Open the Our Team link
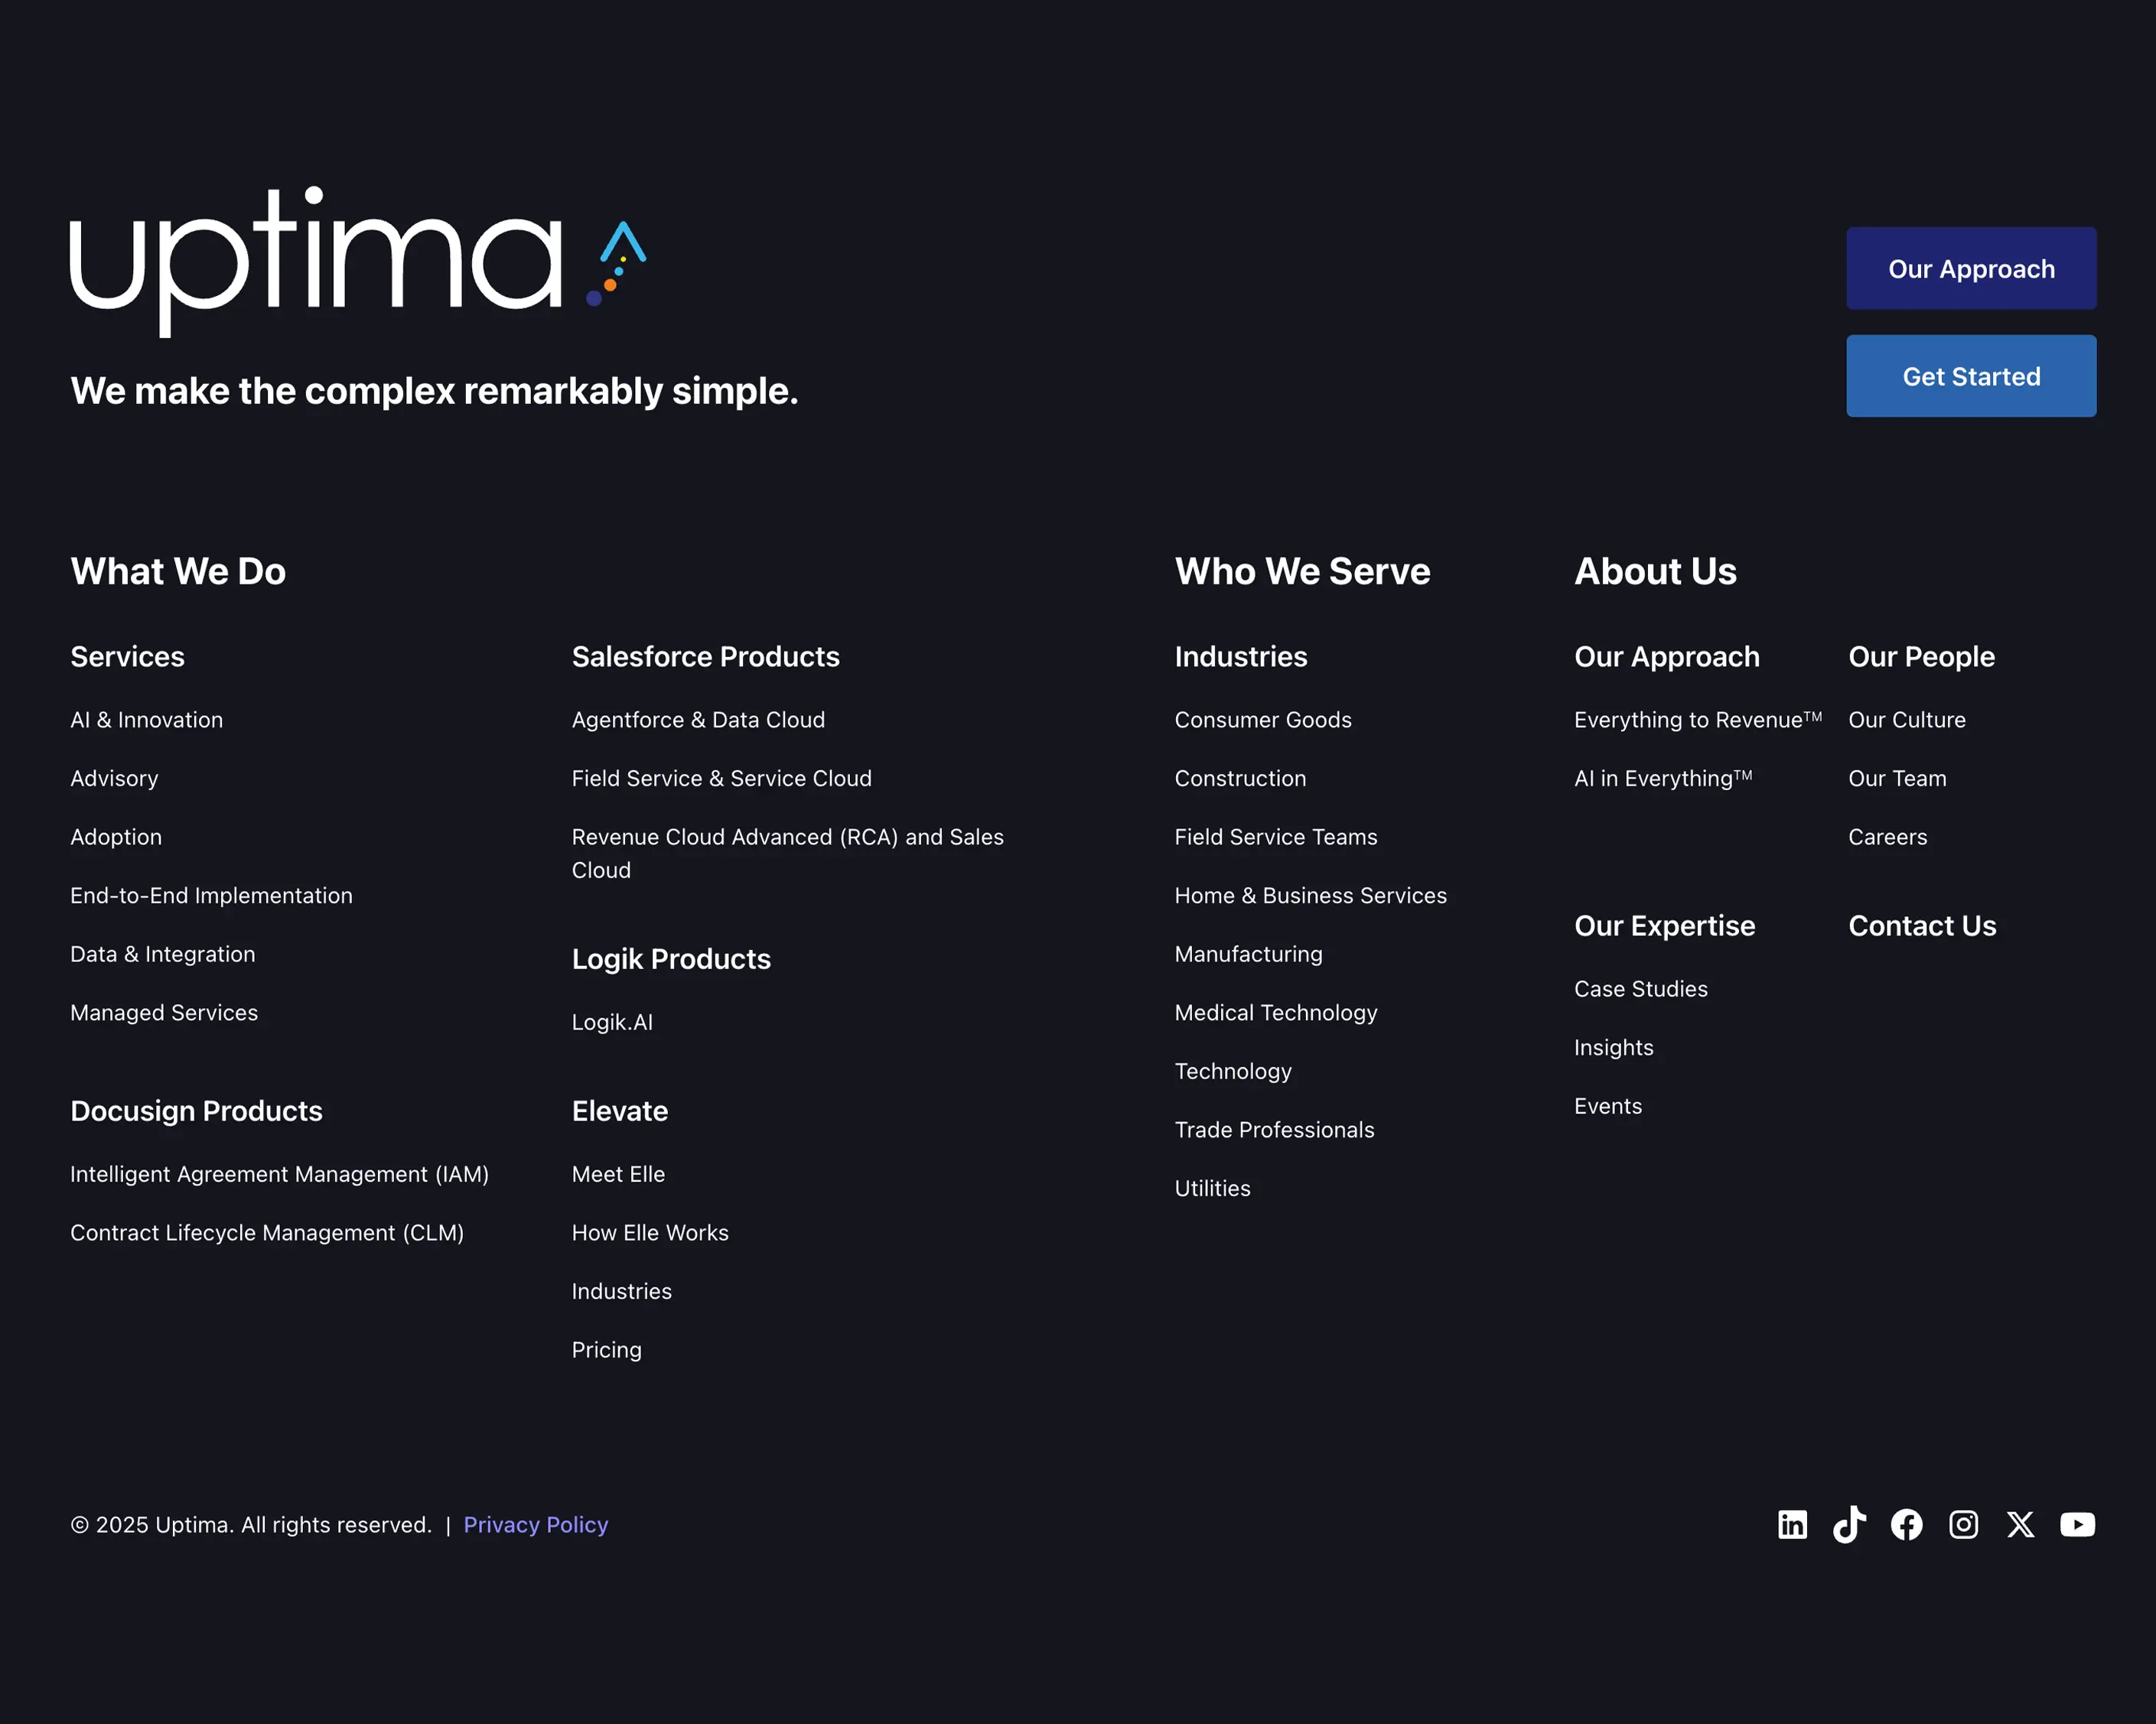The width and height of the screenshot is (2156, 1724). point(1897,778)
